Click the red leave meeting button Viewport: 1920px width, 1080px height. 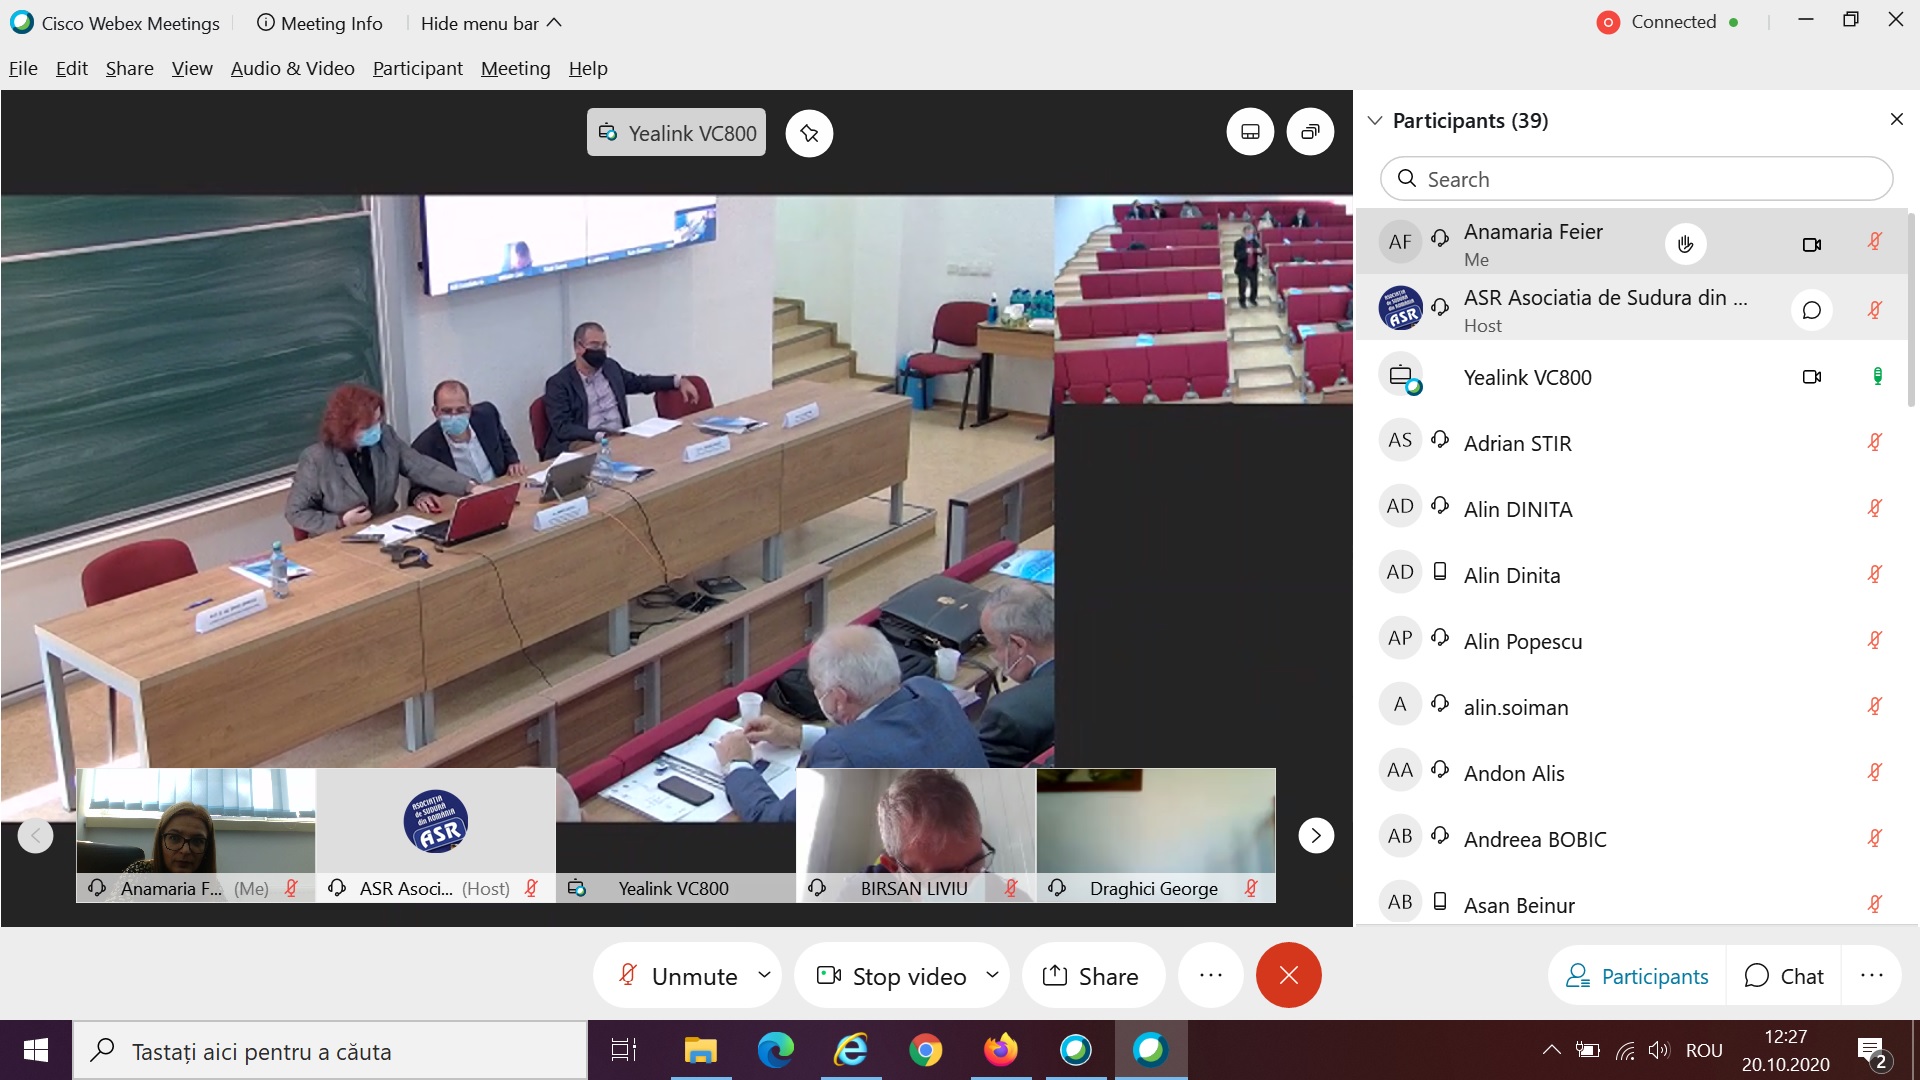coord(1288,975)
